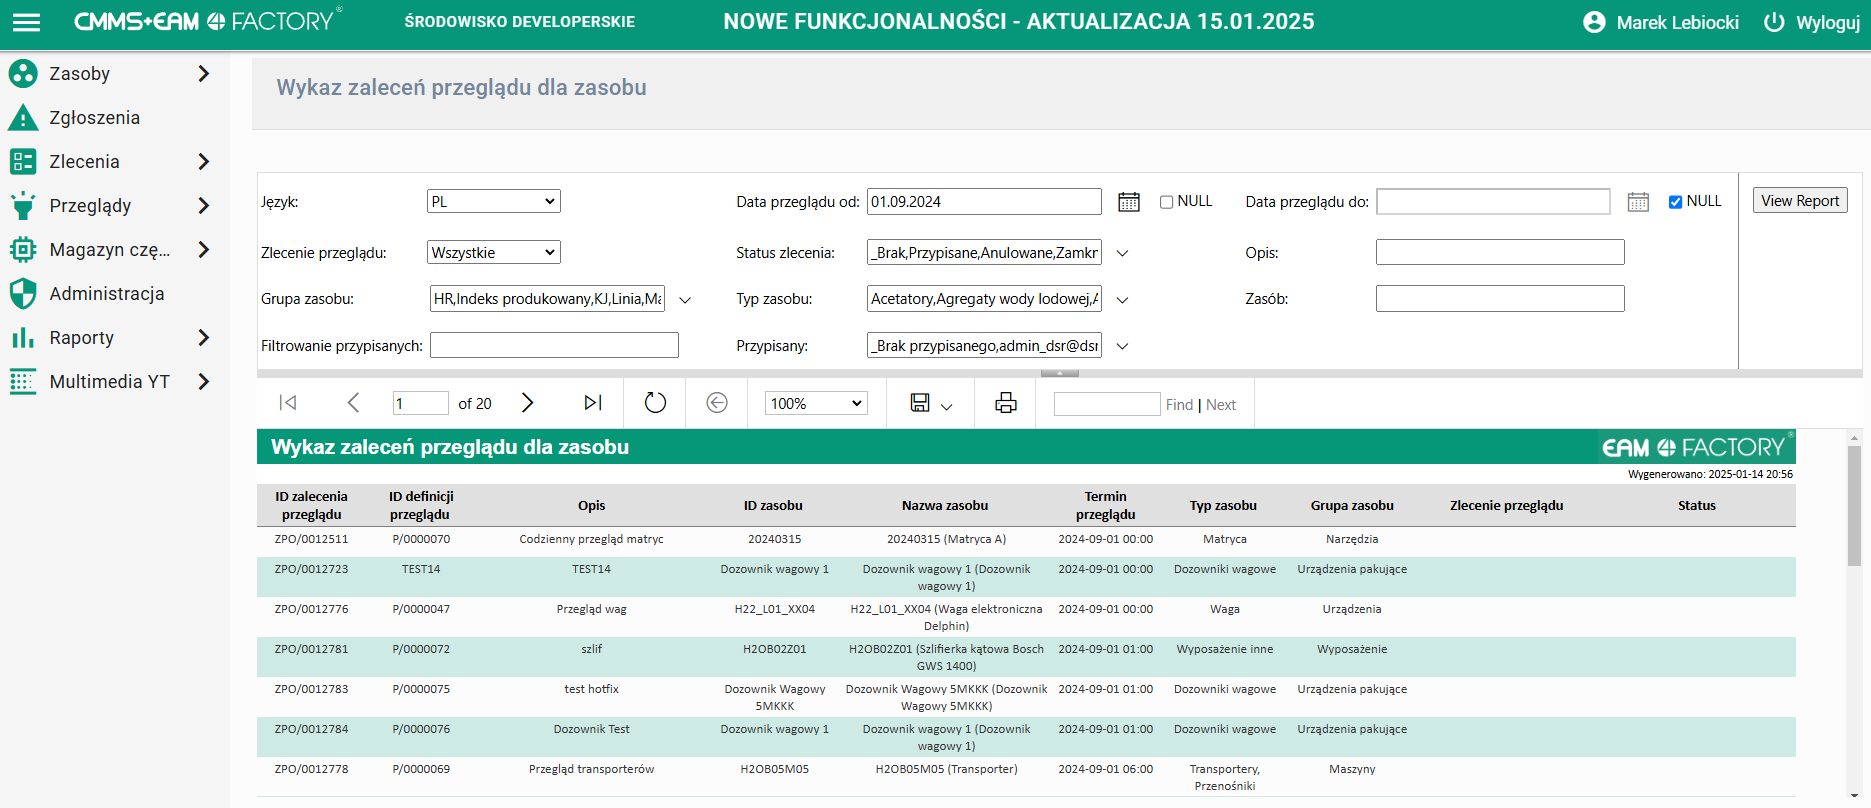The width and height of the screenshot is (1871, 808).
Task: Open the export format dropdown arrow
Action: [946, 406]
